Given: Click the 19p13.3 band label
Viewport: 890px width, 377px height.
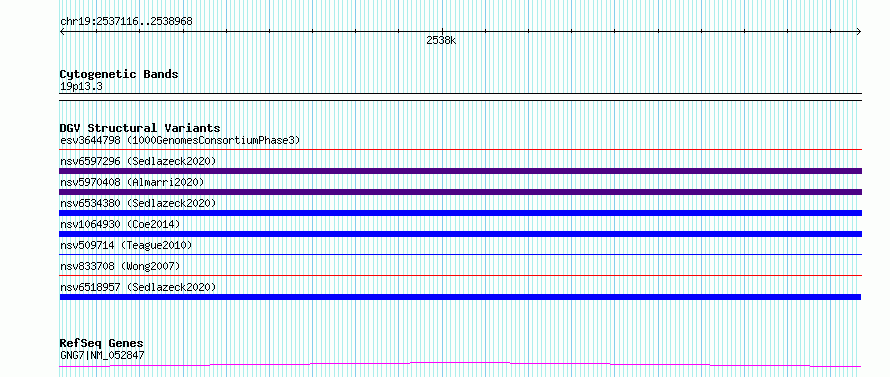Looking at the screenshot, I should pyautogui.click(x=81, y=87).
